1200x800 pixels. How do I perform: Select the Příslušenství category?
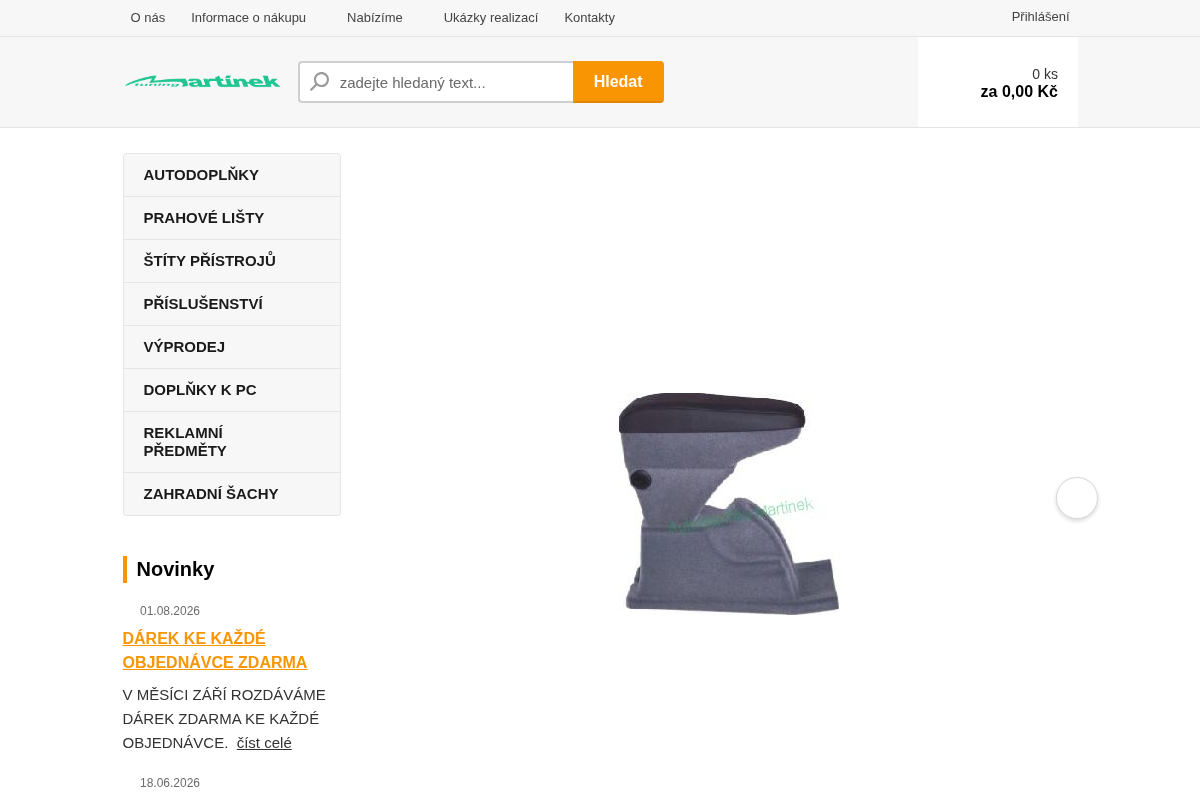[232, 304]
